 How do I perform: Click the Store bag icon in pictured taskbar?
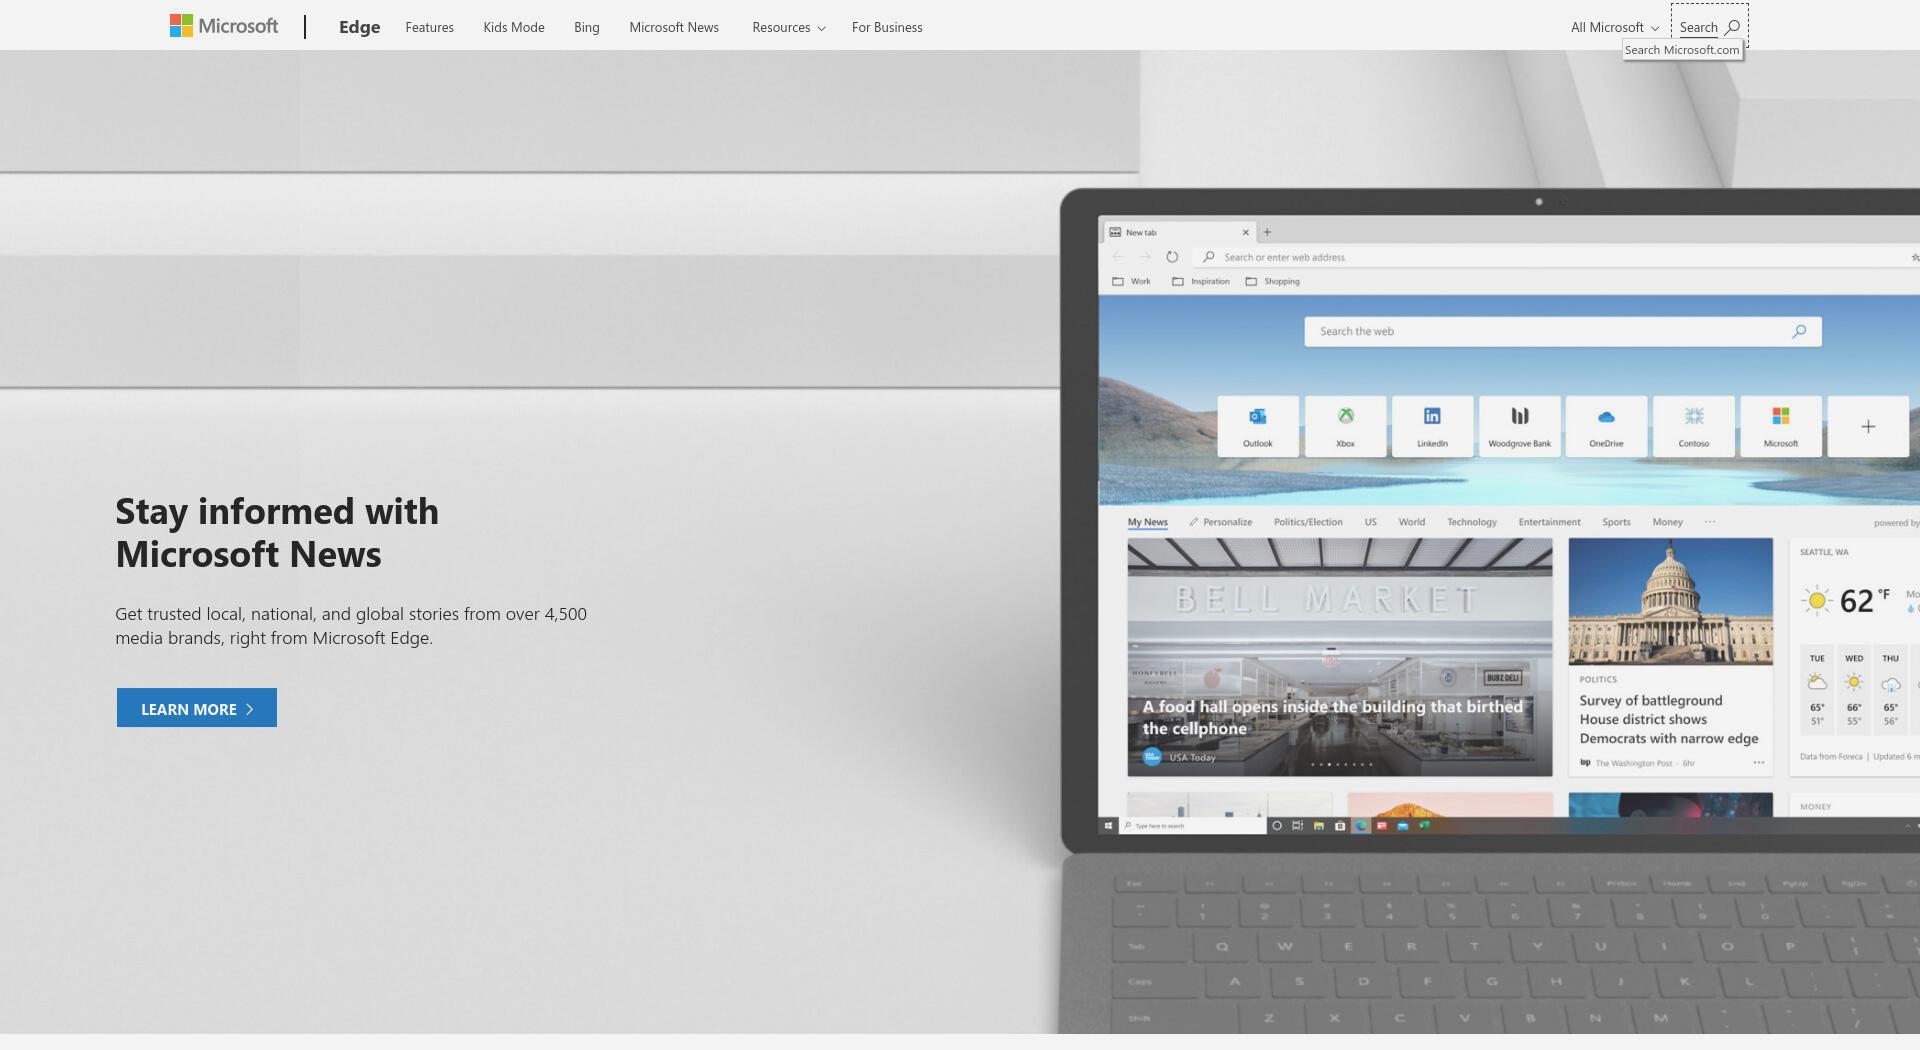(x=1340, y=826)
